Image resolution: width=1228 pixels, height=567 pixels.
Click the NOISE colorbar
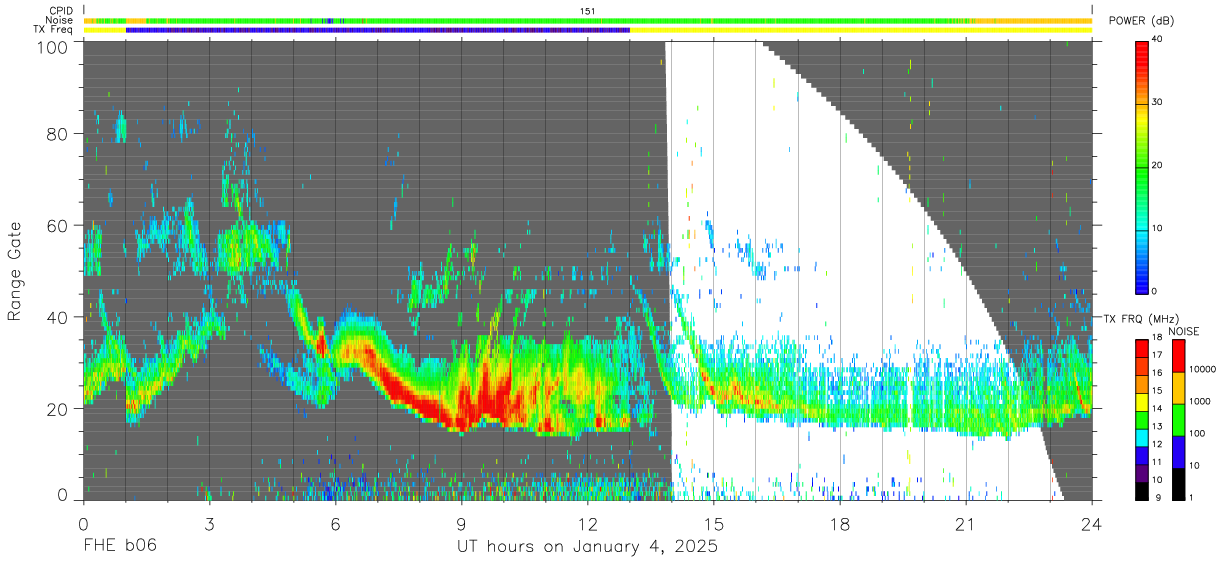click(x=1178, y=419)
